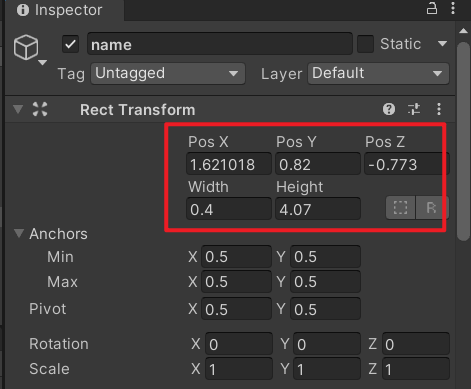The image size is (471, 389).
Task: Click the Rect Transform component icon
Action: 40,109
